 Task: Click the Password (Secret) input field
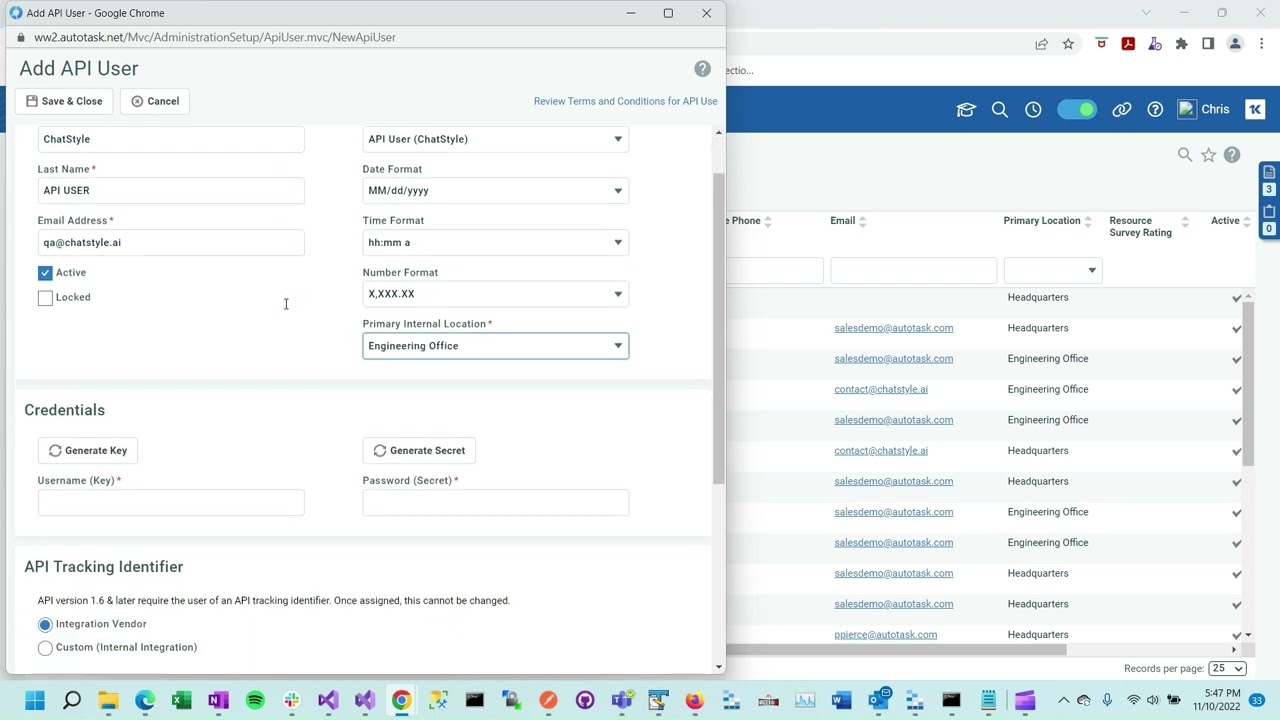[496, 503]
